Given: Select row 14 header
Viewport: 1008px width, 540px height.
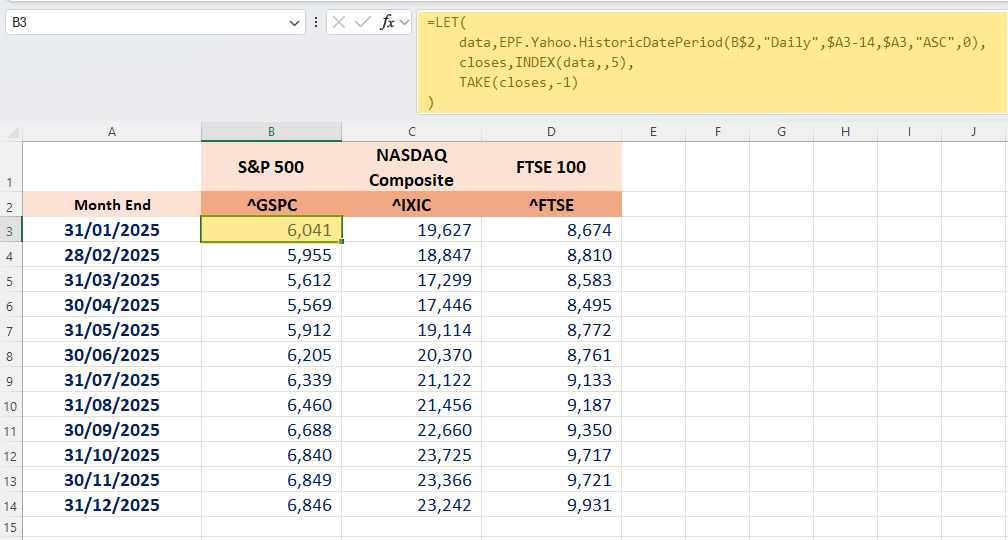Looking at the screenshot, I should coord(11,505).
